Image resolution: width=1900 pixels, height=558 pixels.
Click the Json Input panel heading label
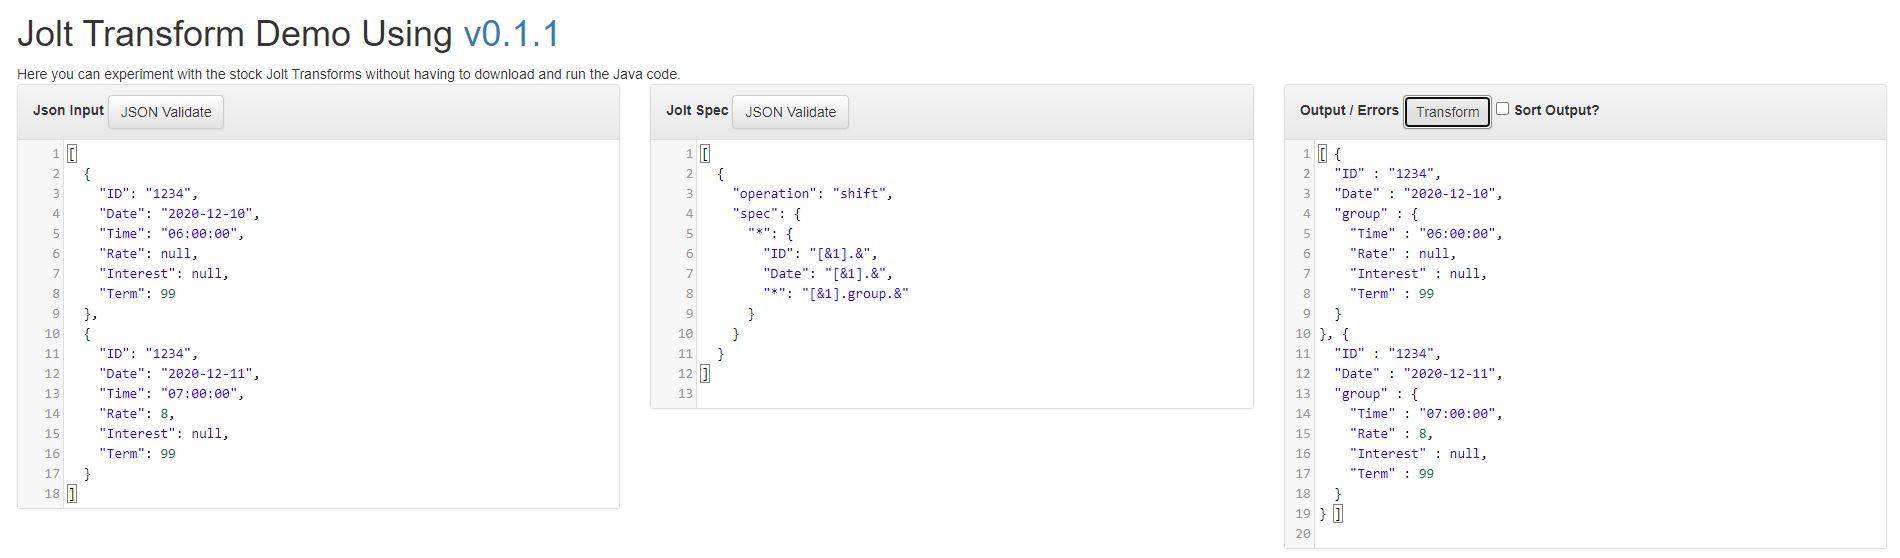68,110
